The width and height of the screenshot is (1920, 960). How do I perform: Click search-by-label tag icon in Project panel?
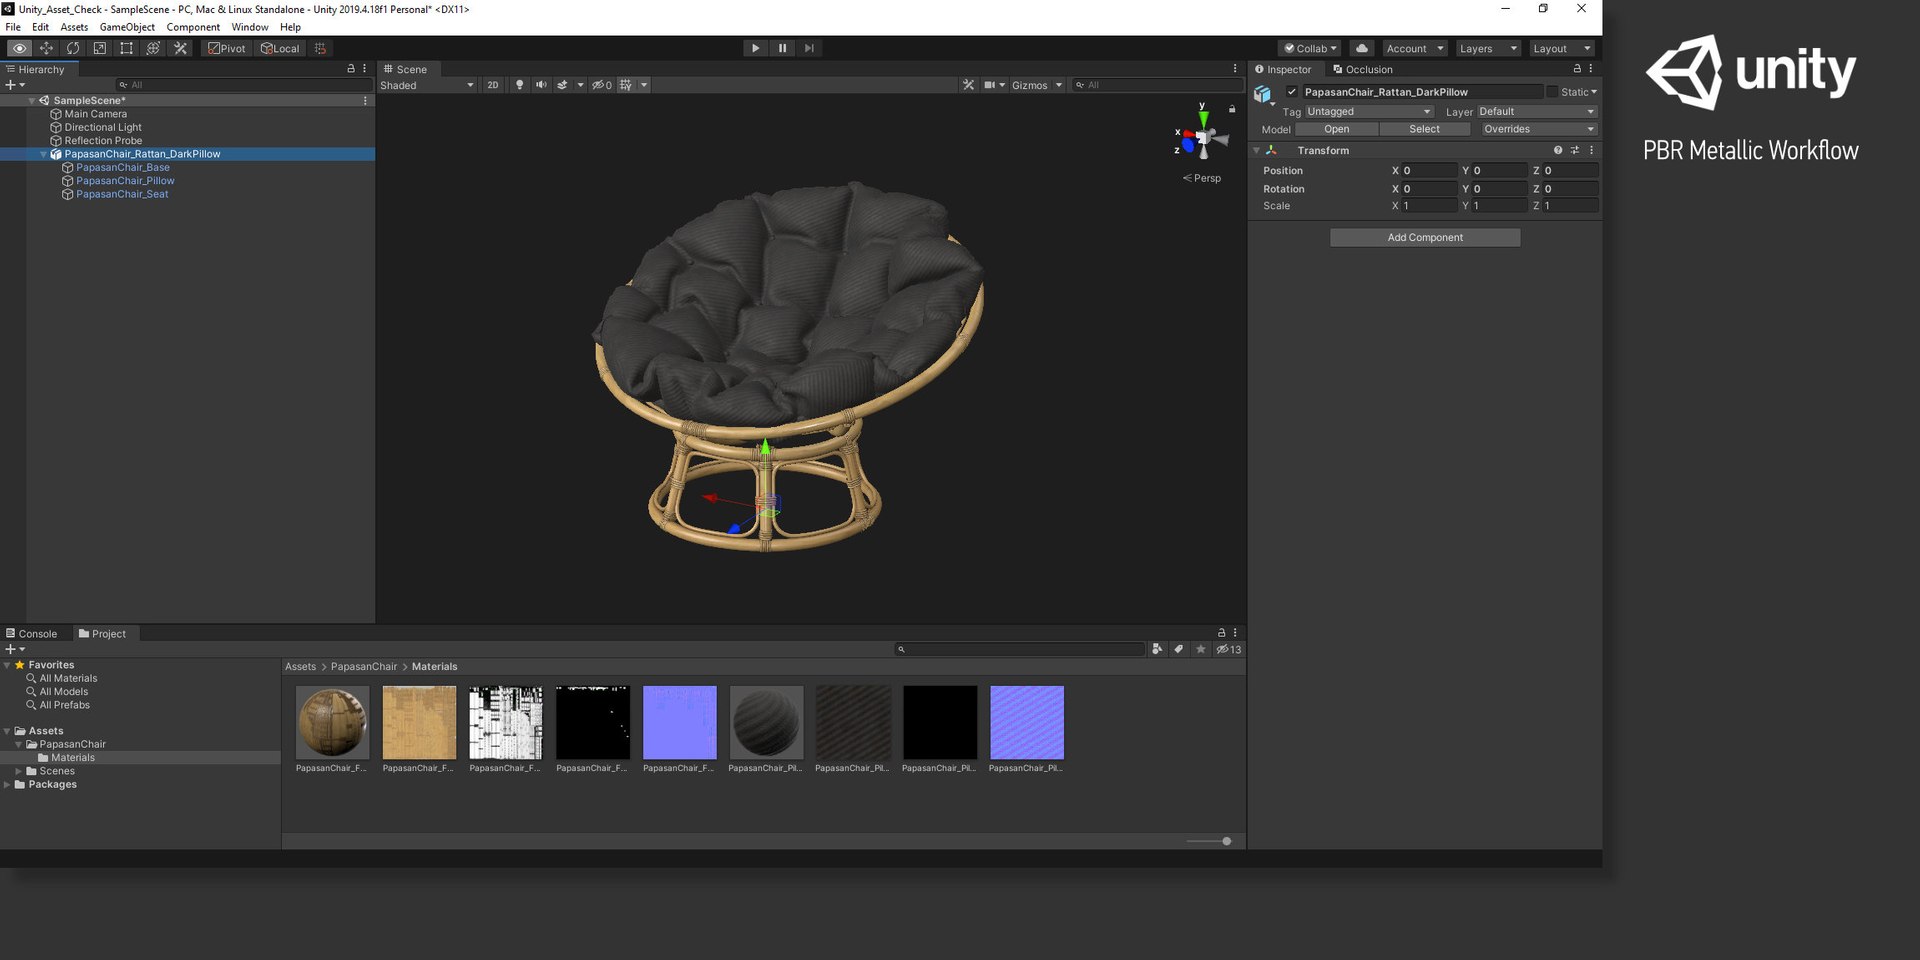tap(1179, 649)
